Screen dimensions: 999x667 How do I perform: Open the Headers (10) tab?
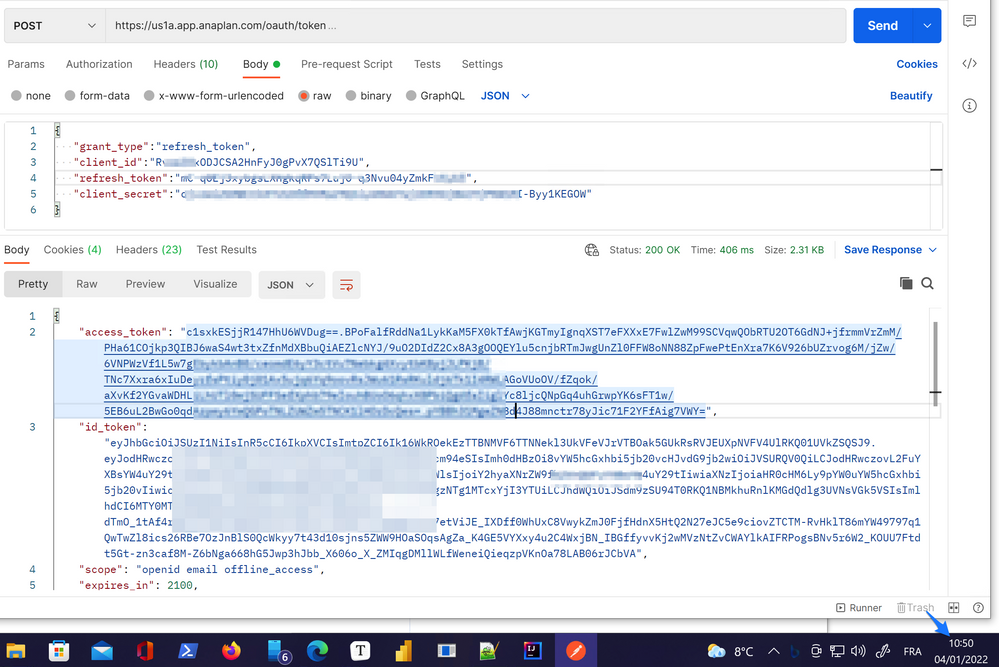185,64
